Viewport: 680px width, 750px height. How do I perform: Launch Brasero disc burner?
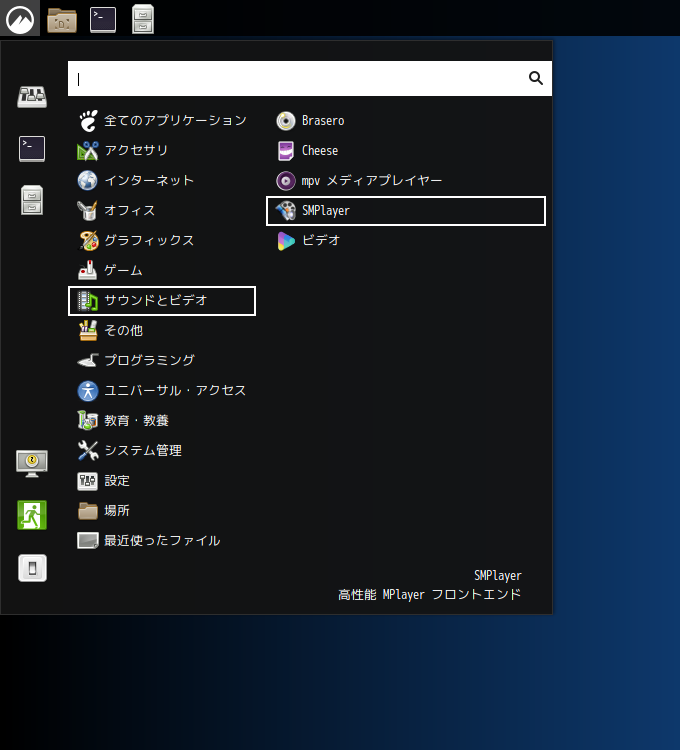[406, 121]
